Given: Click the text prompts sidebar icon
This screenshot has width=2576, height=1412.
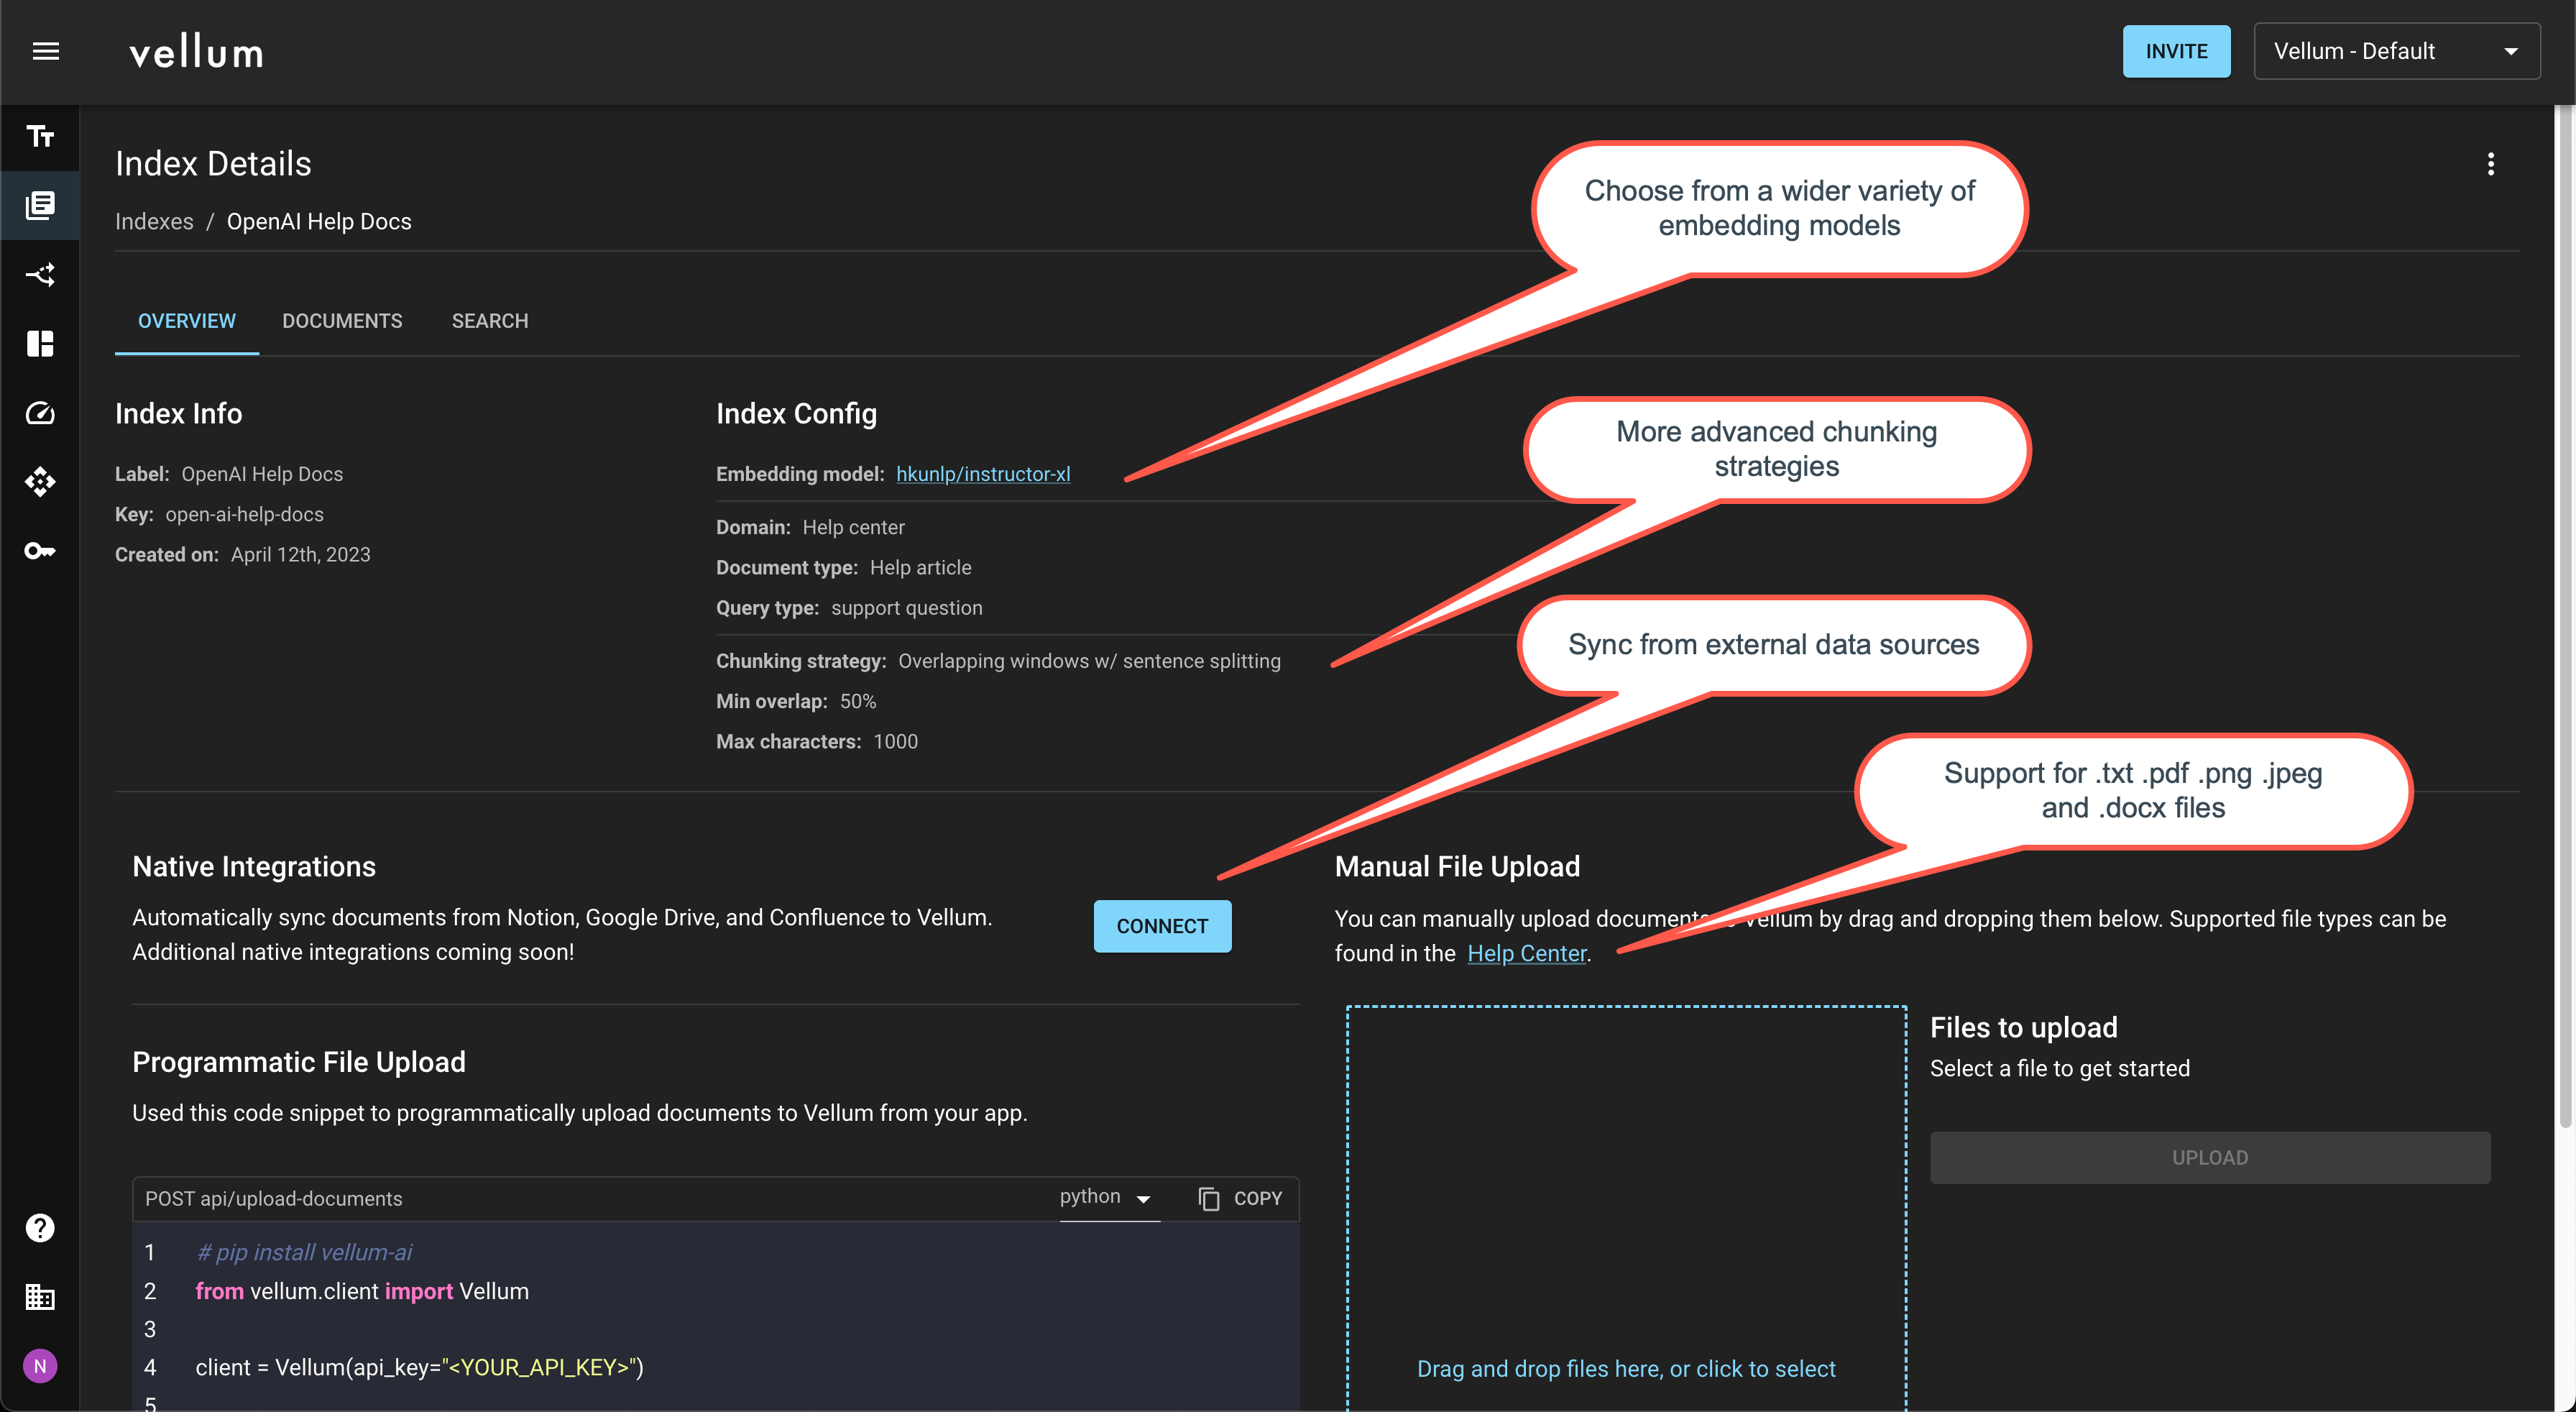Looking at the screenshot, I should point(40,136).
